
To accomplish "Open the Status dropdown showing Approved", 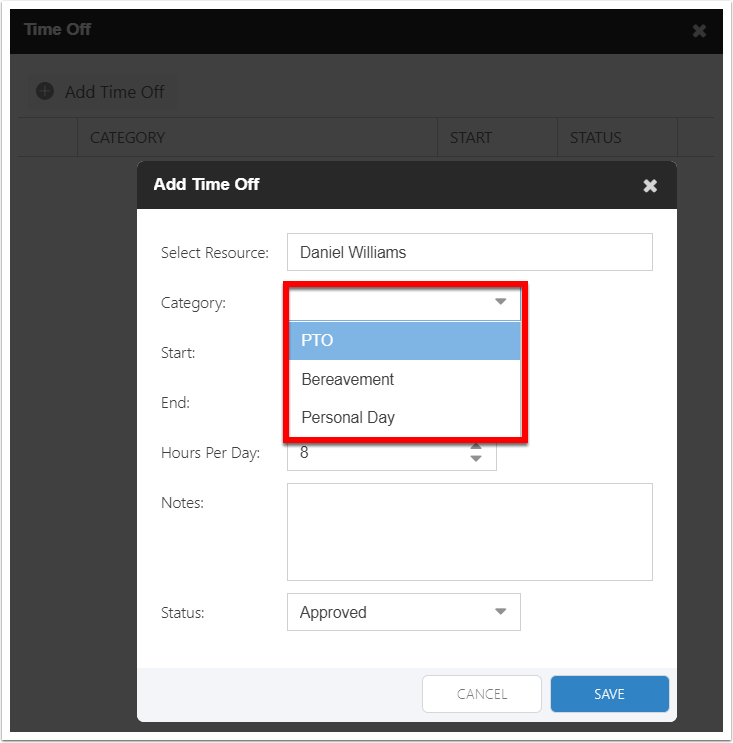I will [390, 612].
